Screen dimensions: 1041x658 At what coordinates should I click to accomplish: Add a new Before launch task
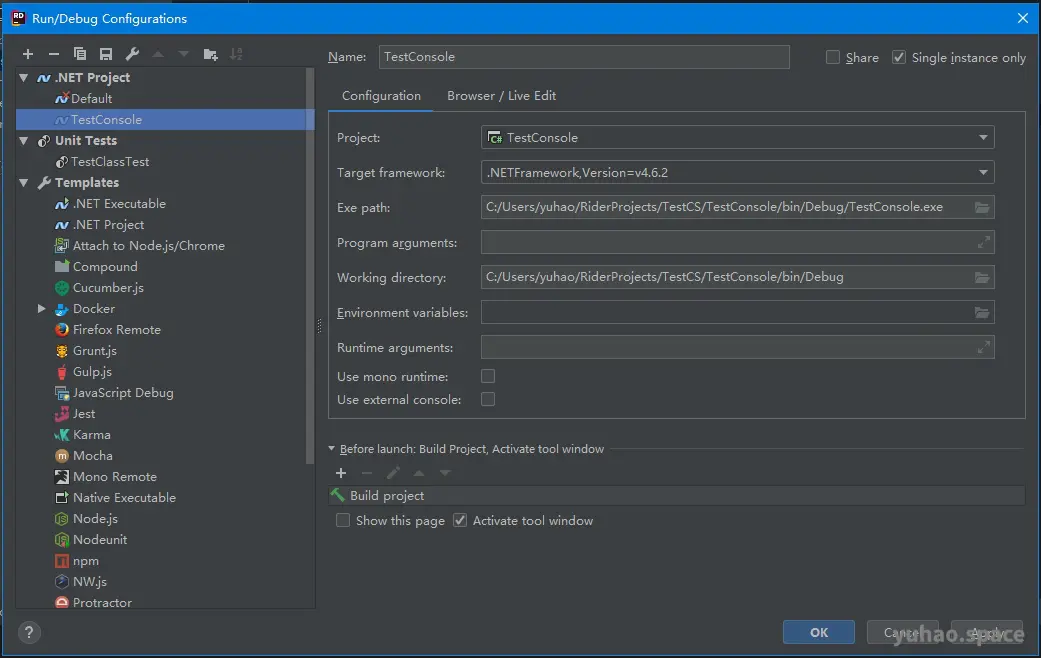(x=341, y=472)
